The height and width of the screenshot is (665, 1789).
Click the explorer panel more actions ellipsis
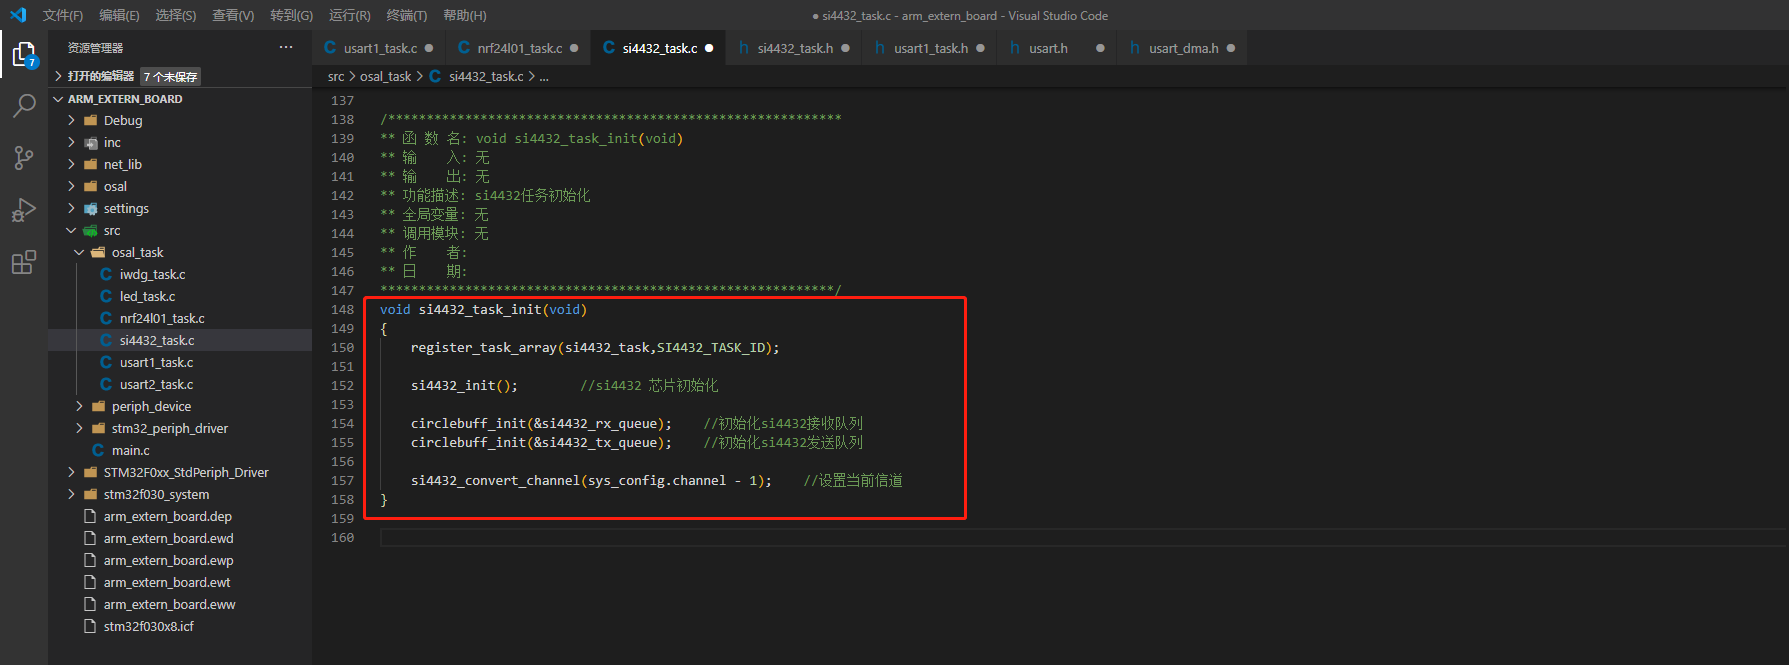[286, 47]
